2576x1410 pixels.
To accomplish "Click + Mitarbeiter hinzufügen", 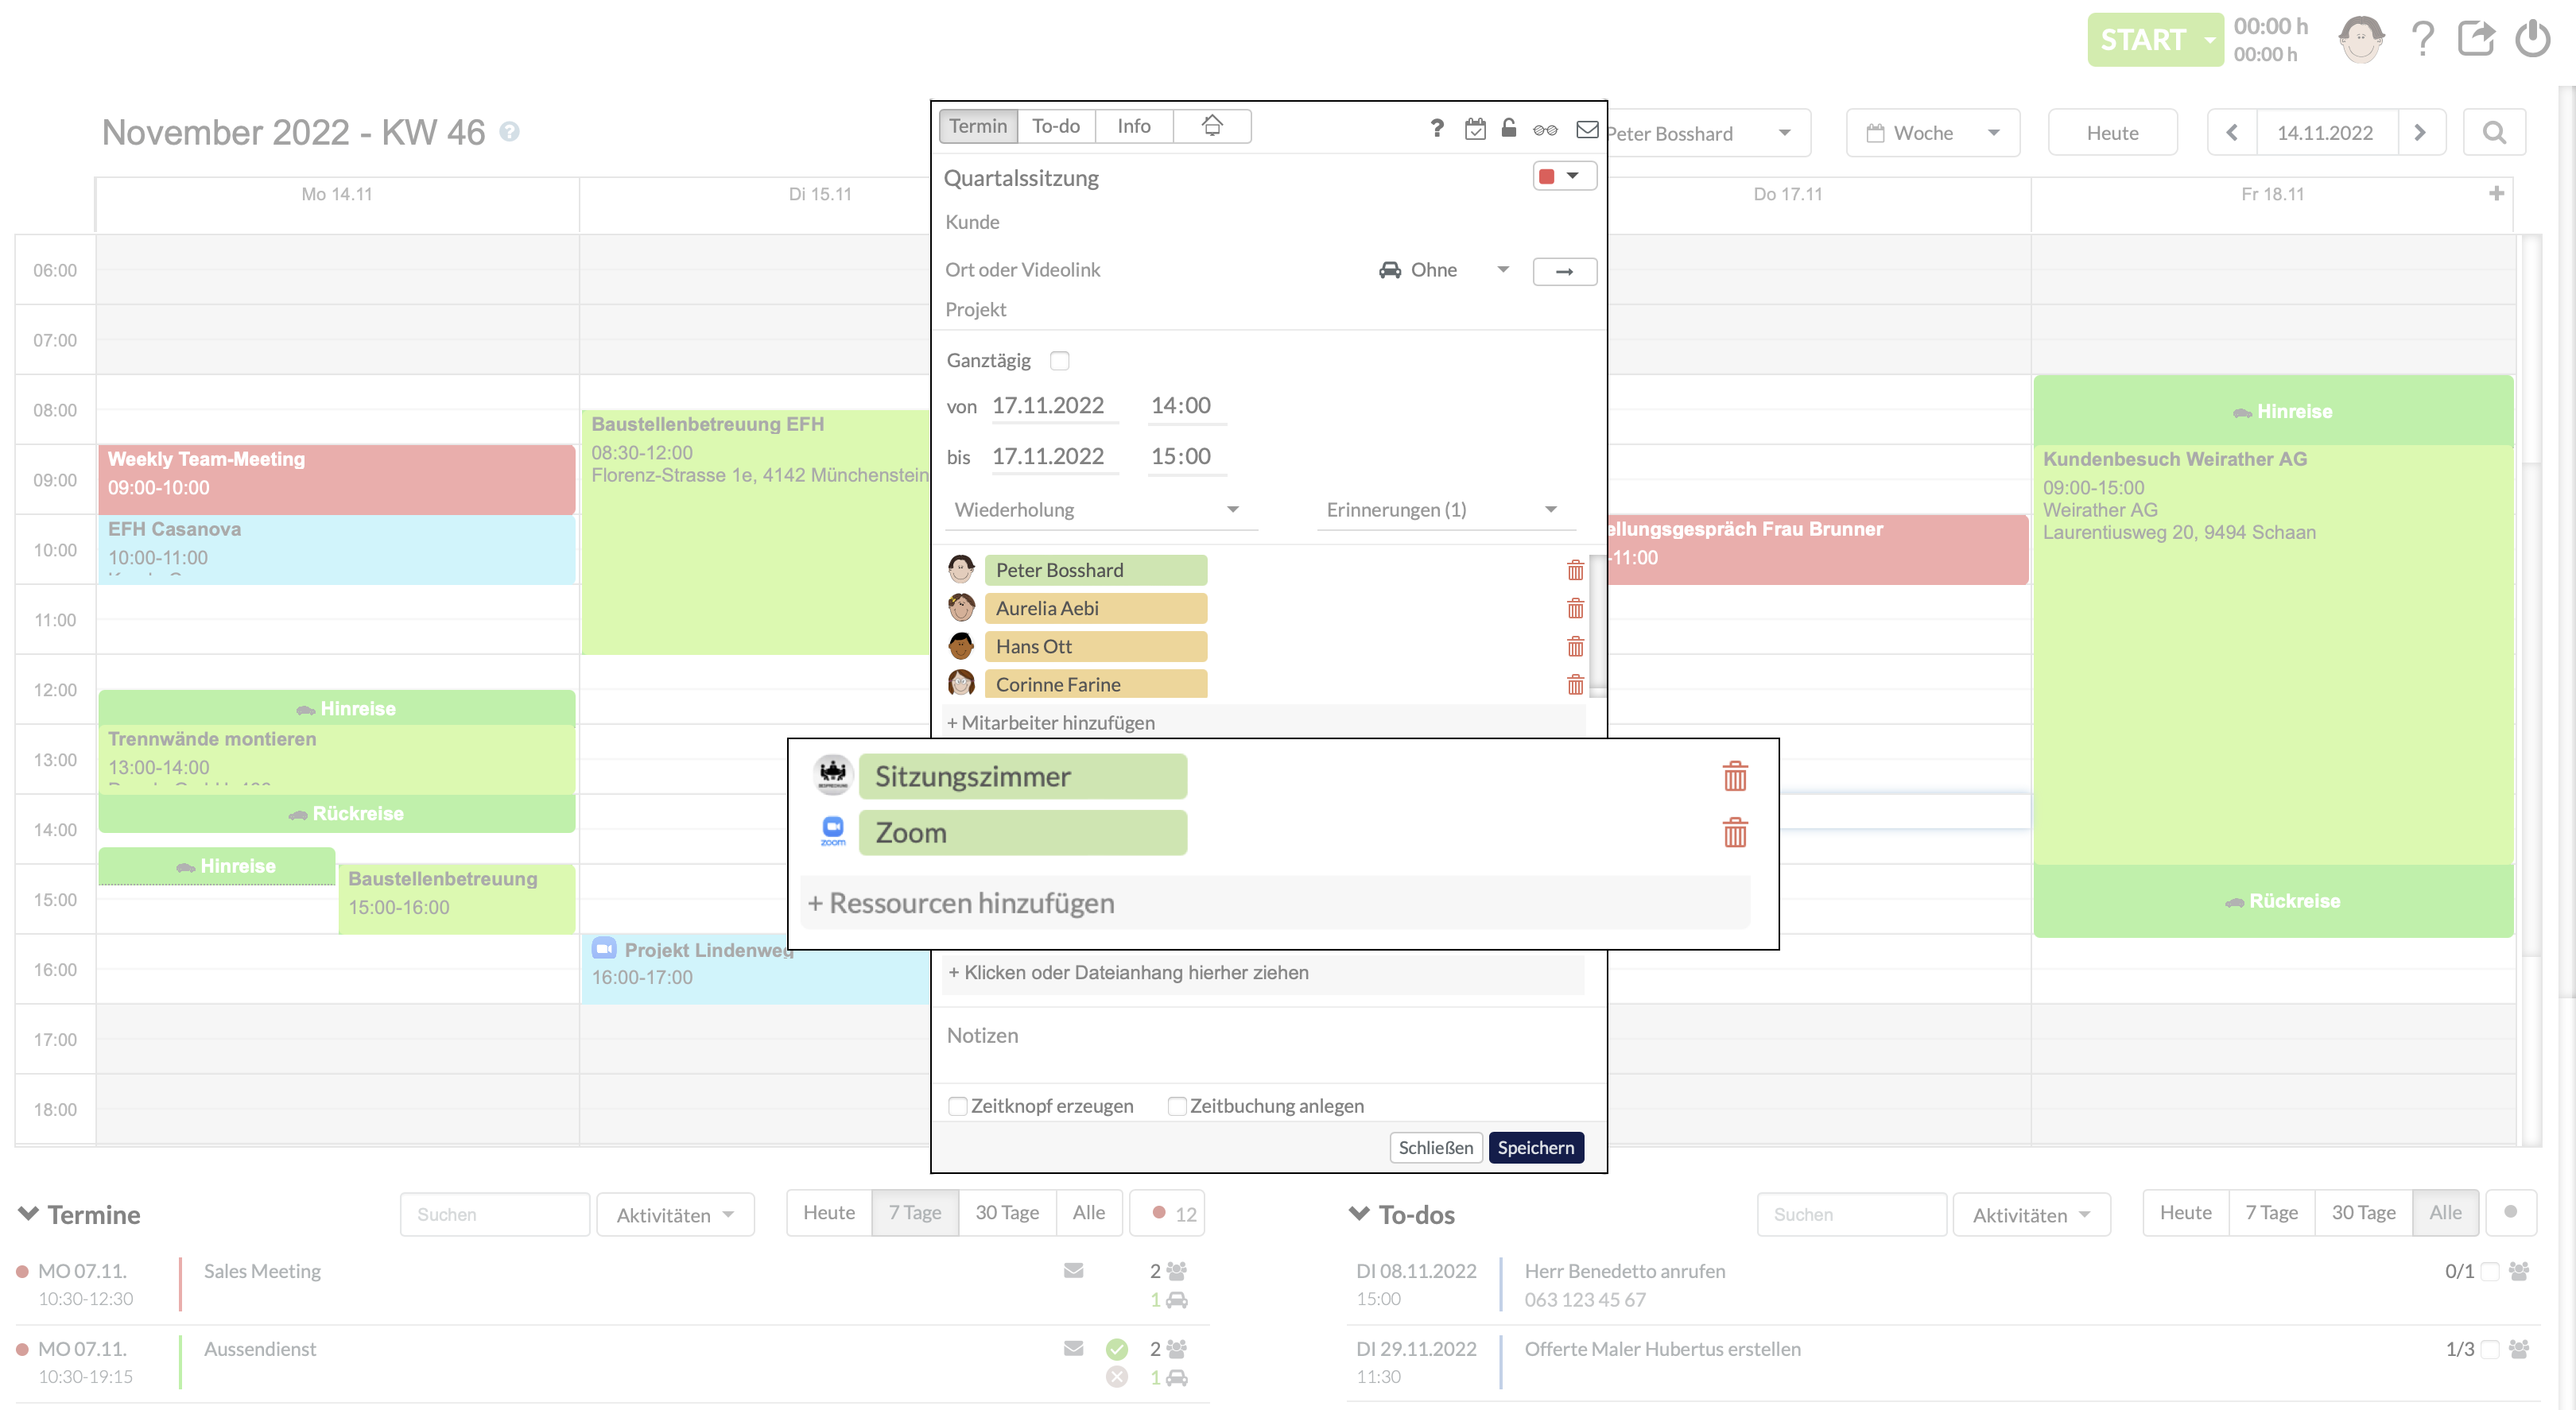I will point(1263,722).
